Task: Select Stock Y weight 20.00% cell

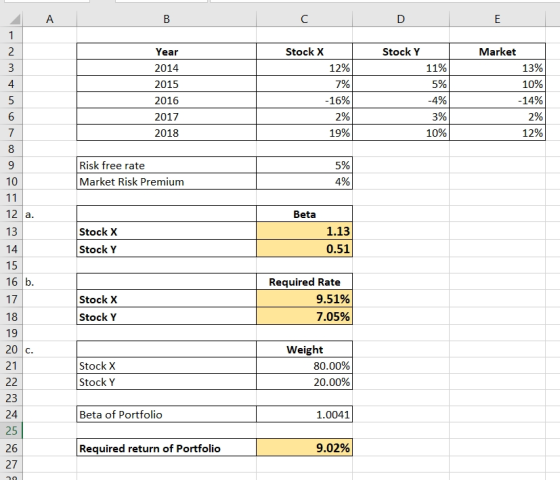Action: (x=304, y=382)
